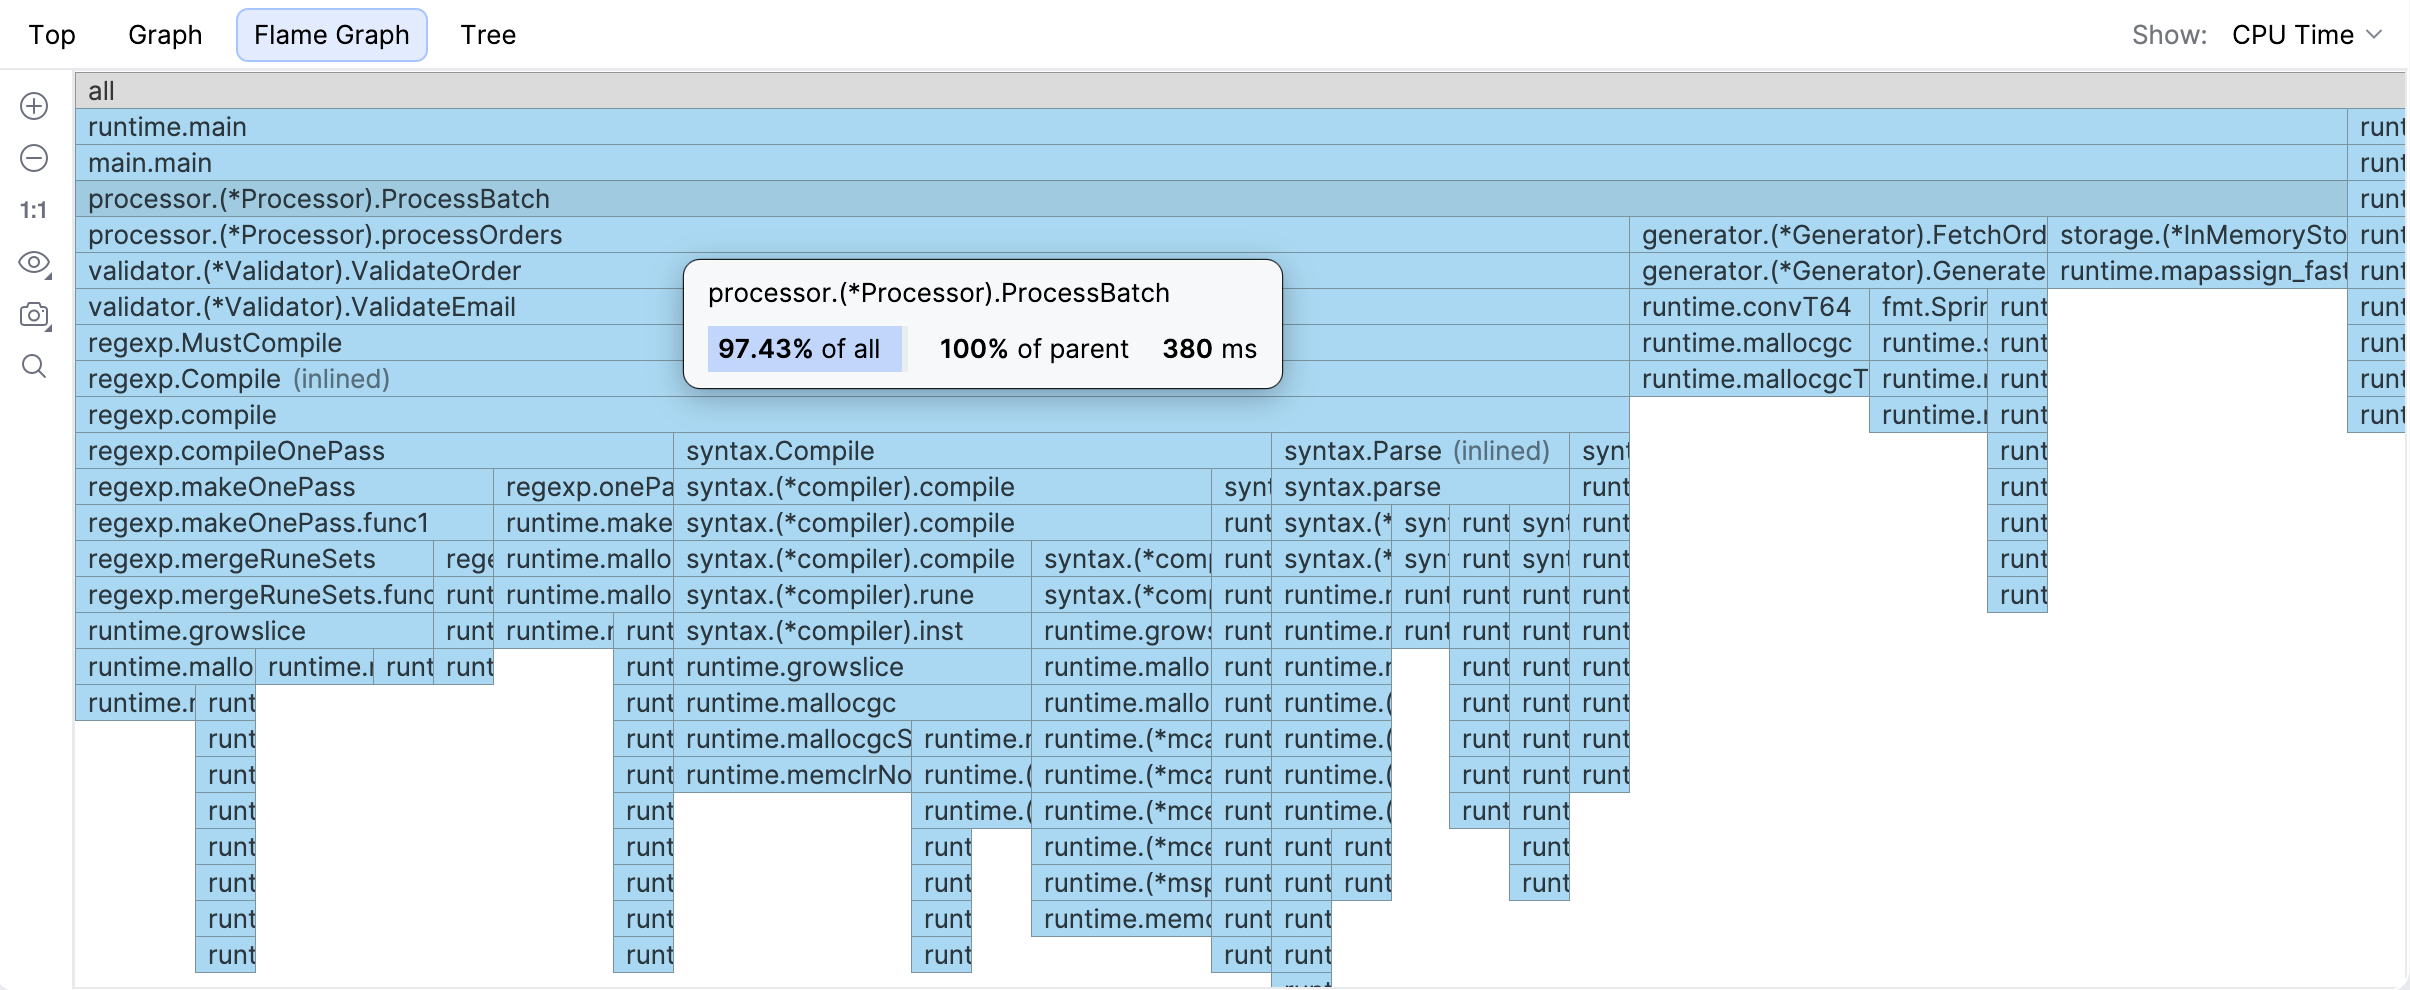Image resolution: width=2410 pixels, height=990 pixels.
Task: Click the processor.(*Processor).ProcessBatch frame
Action: tap(1211, 199)
